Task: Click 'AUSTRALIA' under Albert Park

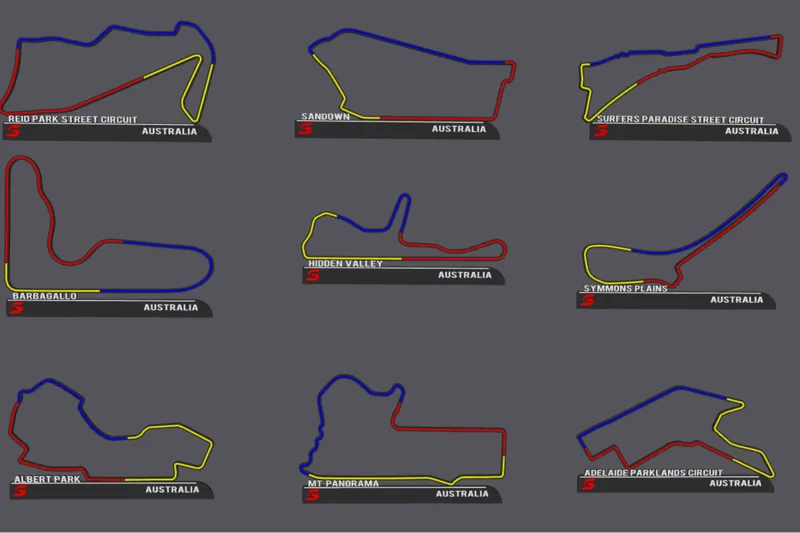Action: (172, 490)
